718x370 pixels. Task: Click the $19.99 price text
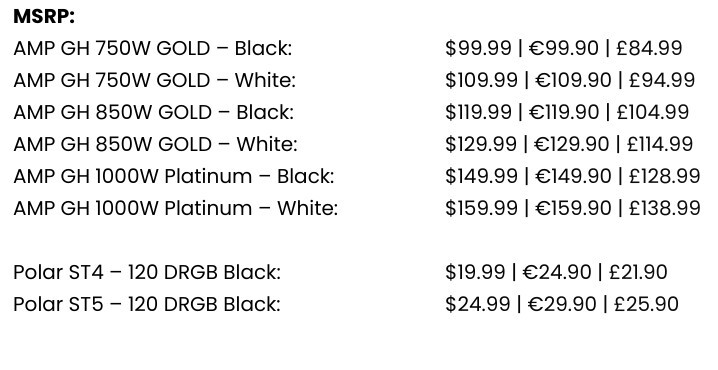tap(475, 272)
